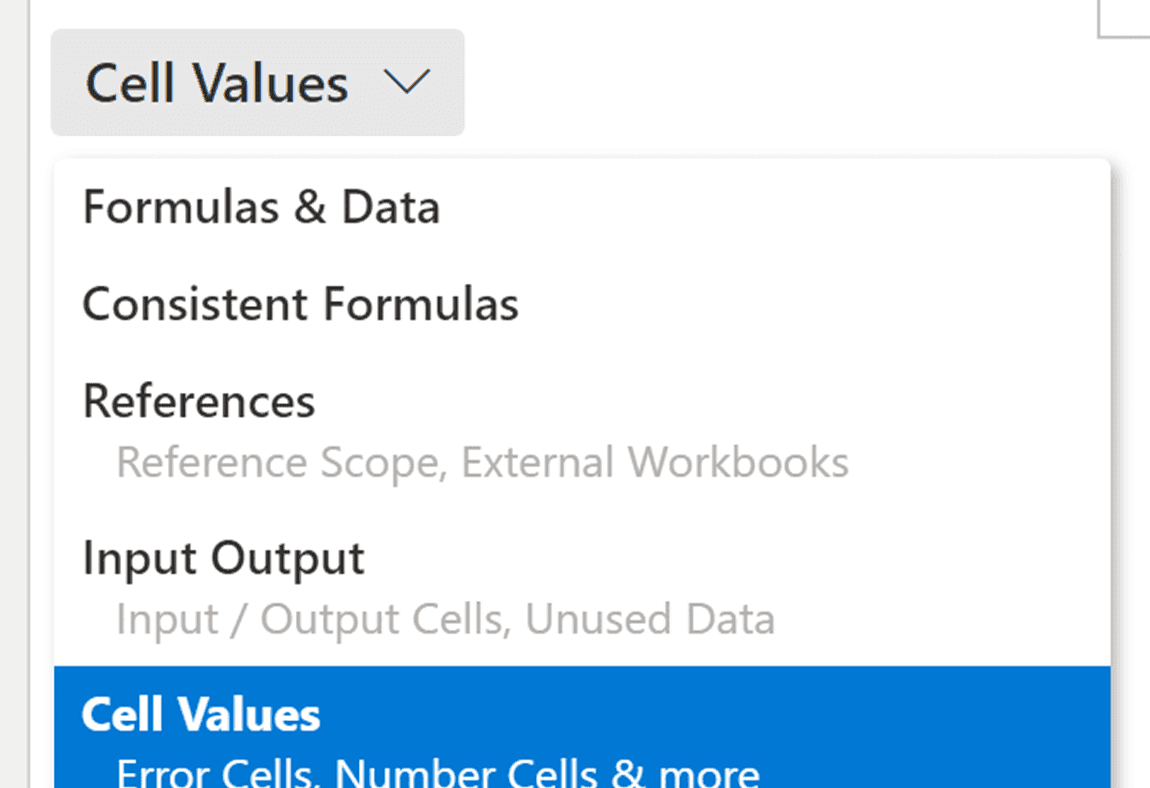Click the gray strip along the left edge

tap(14, 400)
